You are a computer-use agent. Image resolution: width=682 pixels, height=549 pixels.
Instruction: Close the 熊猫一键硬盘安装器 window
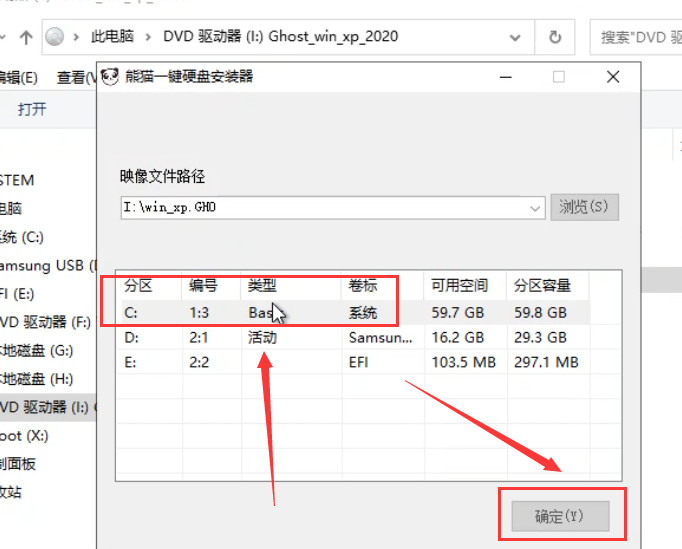pos(613,77)
